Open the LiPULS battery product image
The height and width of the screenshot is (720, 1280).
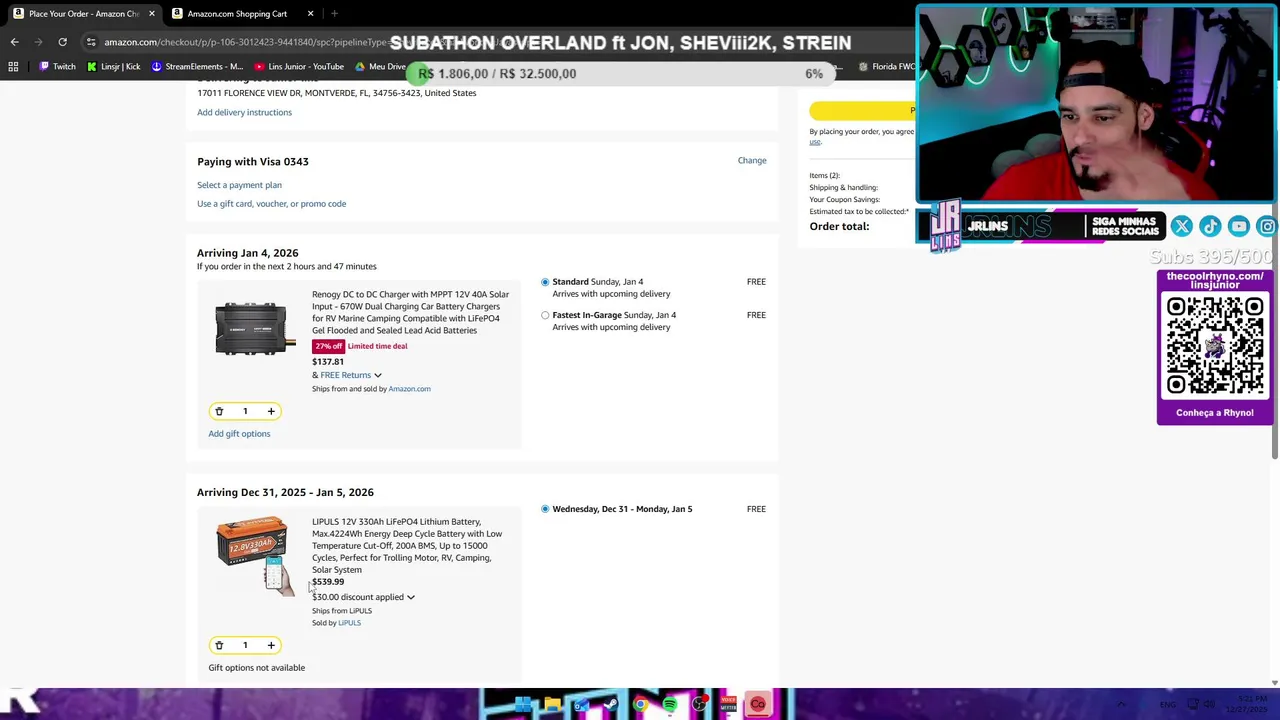pos(253,555)
